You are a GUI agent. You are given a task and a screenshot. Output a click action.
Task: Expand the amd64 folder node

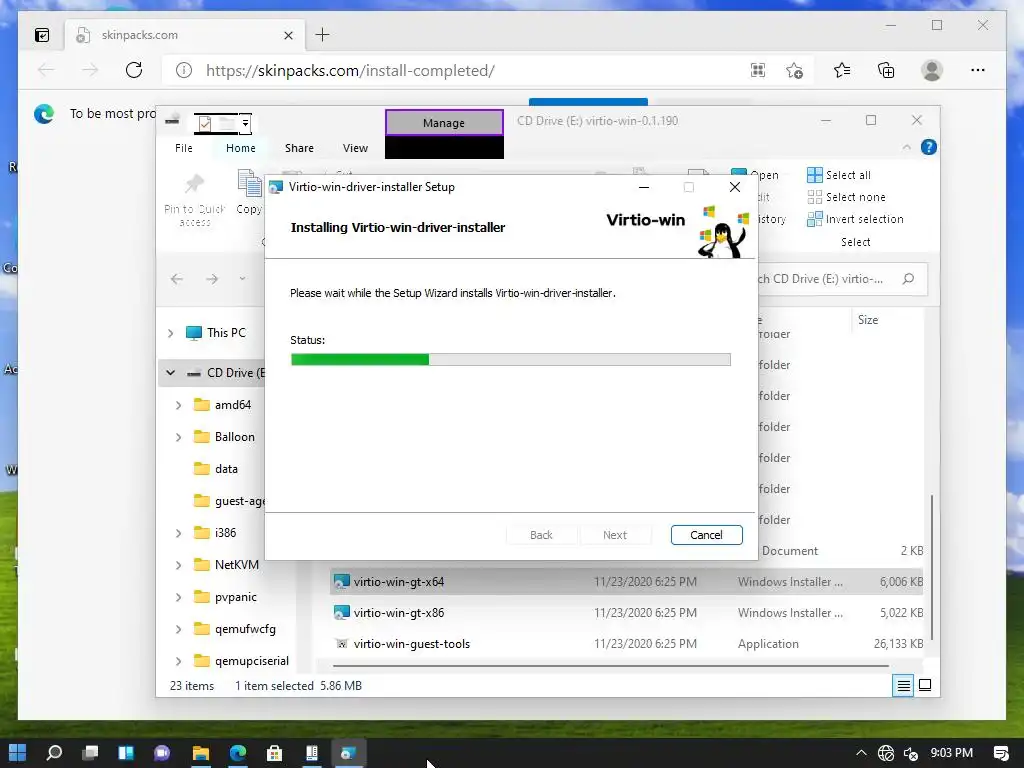178,405
